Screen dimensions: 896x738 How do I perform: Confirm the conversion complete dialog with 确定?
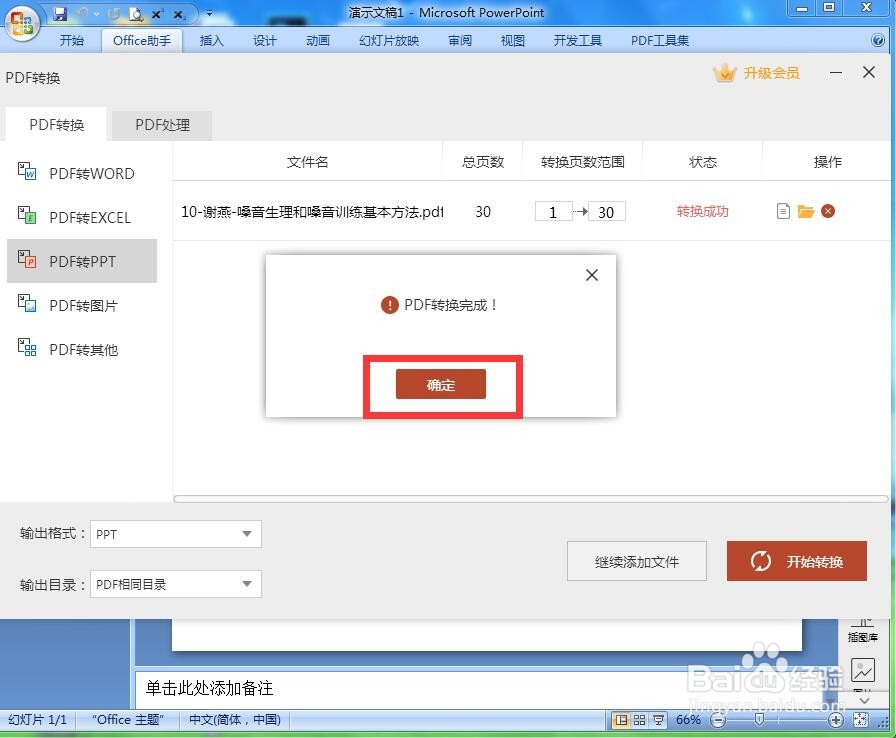pyautogui.click(x=441, y=384)
